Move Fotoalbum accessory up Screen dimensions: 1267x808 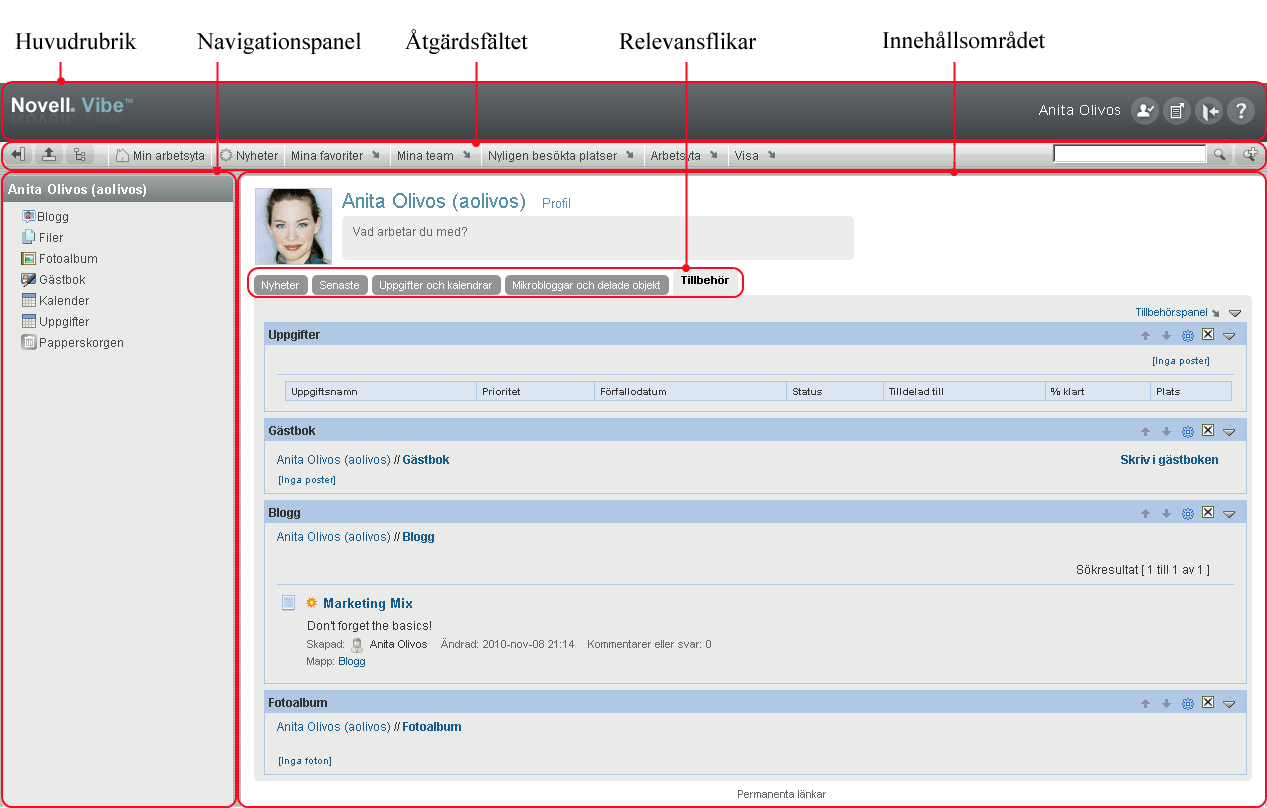(1146, 704)
